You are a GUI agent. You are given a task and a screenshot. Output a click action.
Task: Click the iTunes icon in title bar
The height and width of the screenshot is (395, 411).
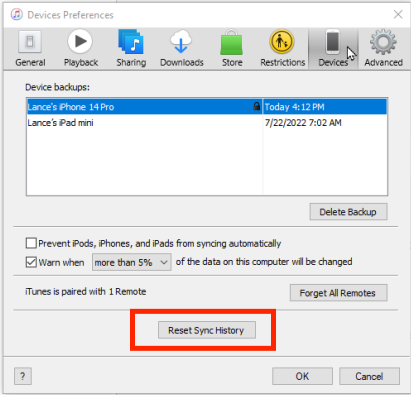tap(17, 14)
